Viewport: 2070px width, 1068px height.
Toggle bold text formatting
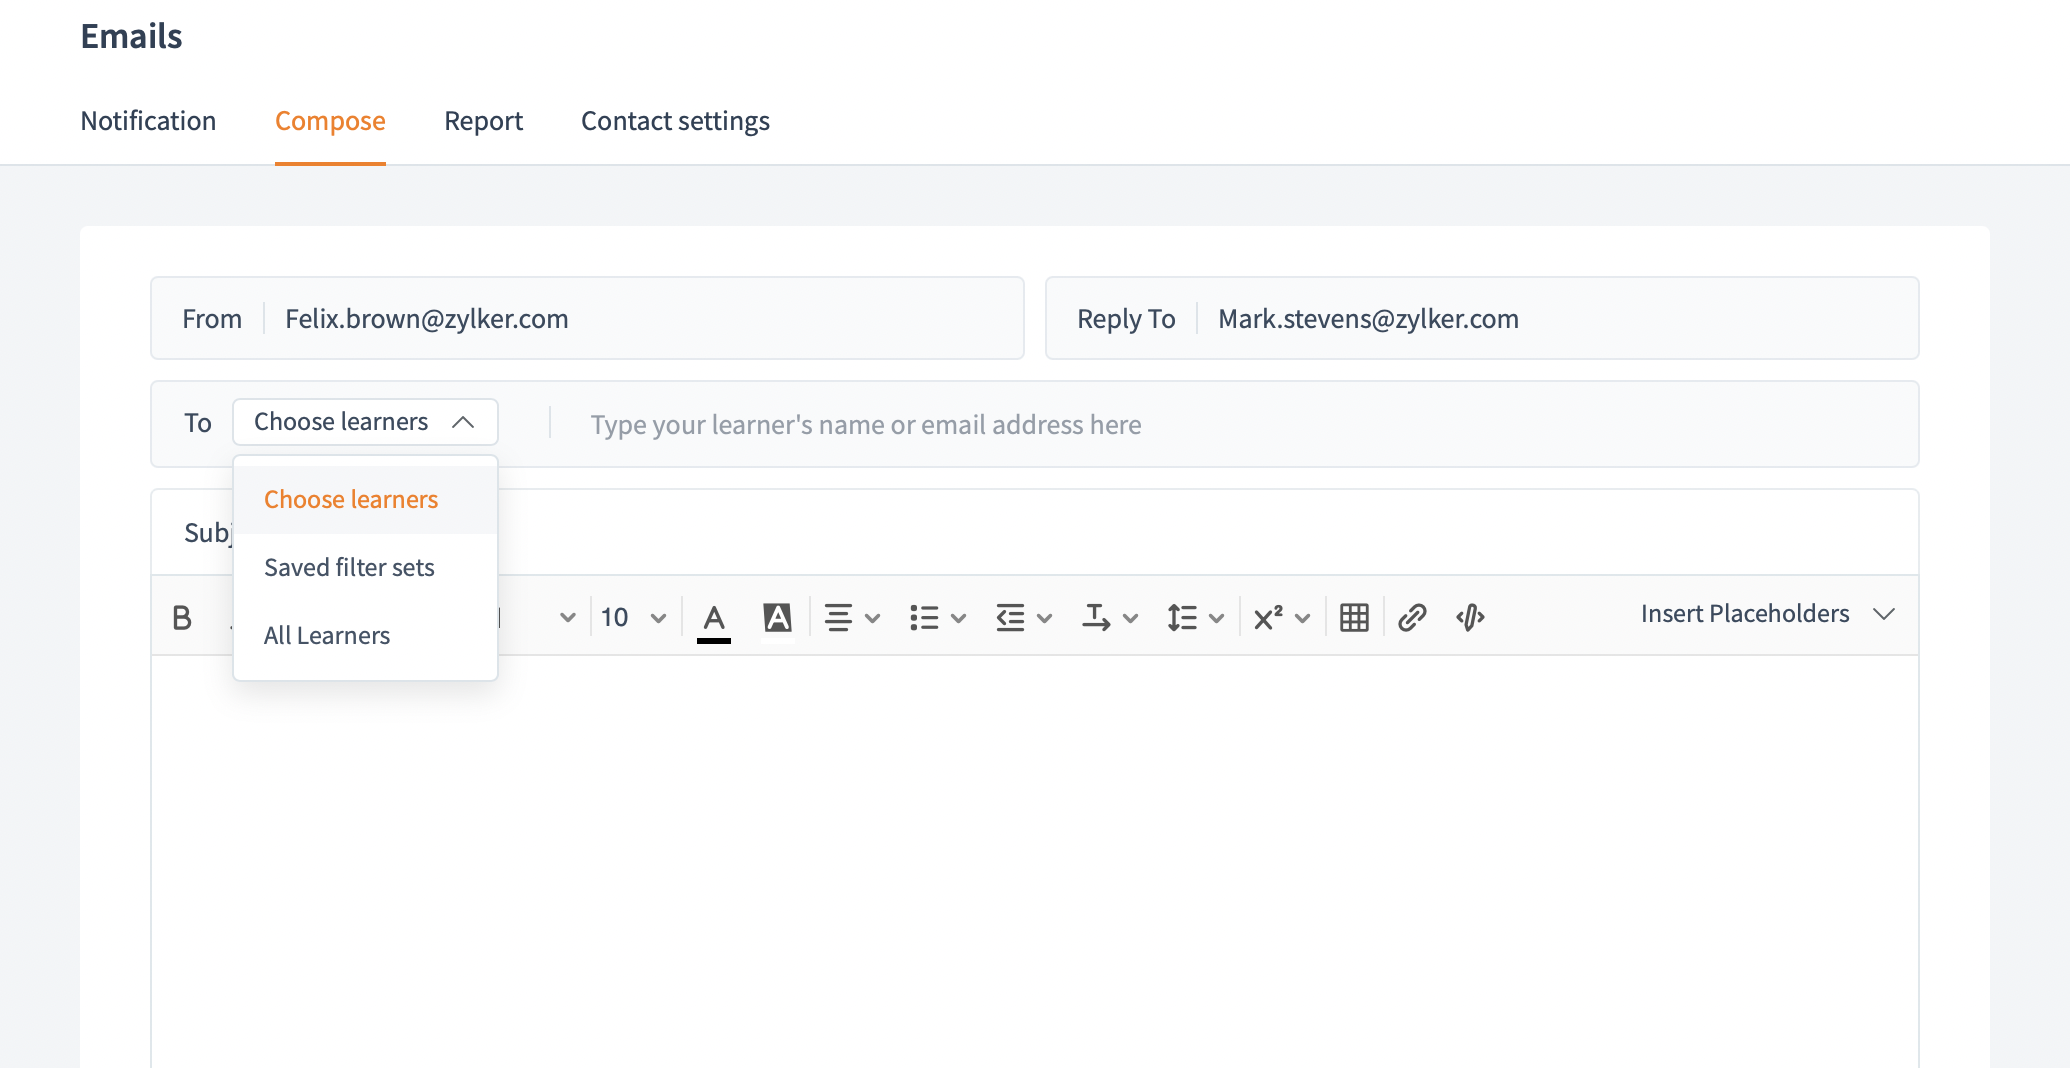(x=182, y=618)
